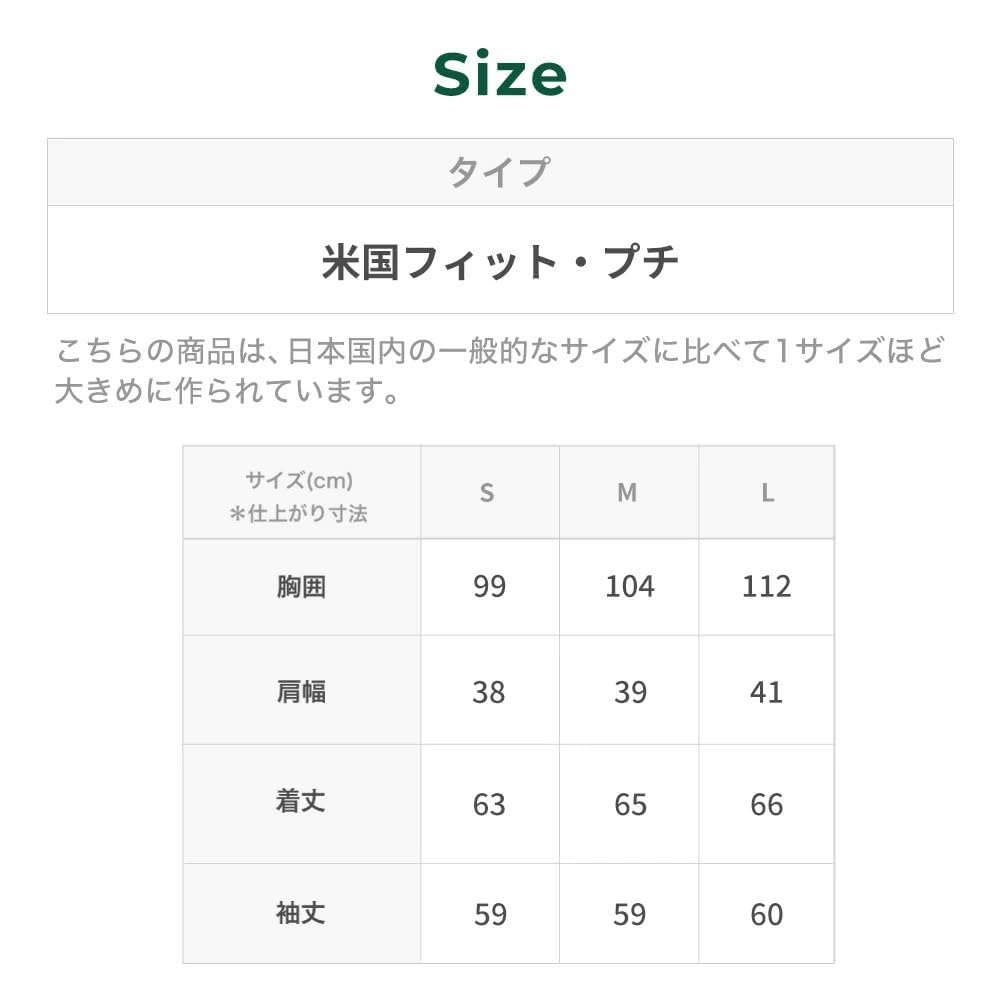Click the 着丈 row label
This screenshot has width=1000, height=1000.
pos(301,803)
